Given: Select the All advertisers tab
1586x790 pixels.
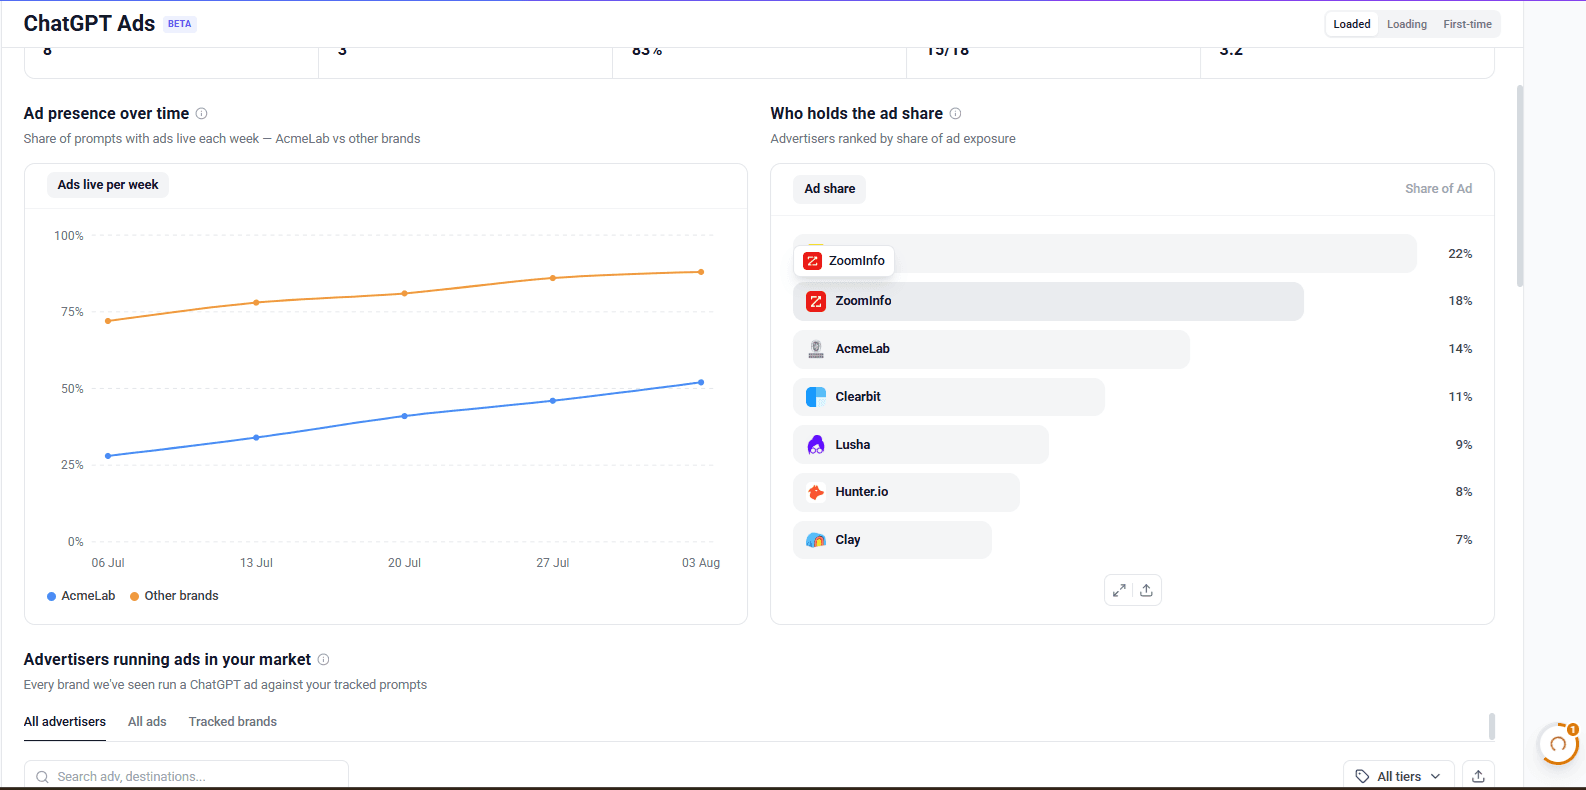Looking at the screenshot, I should (65, 722).
